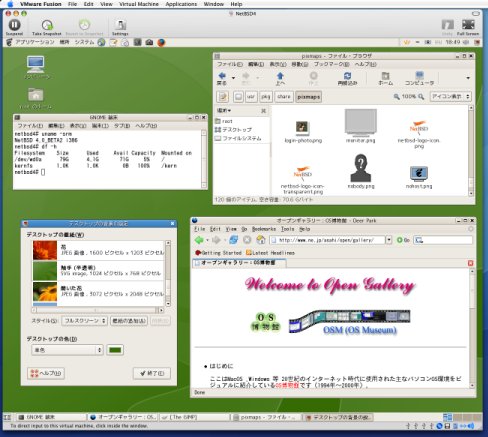Click Firefox Reload icon
The width and height of the screenshot is (488, 437).
point(234,240)
